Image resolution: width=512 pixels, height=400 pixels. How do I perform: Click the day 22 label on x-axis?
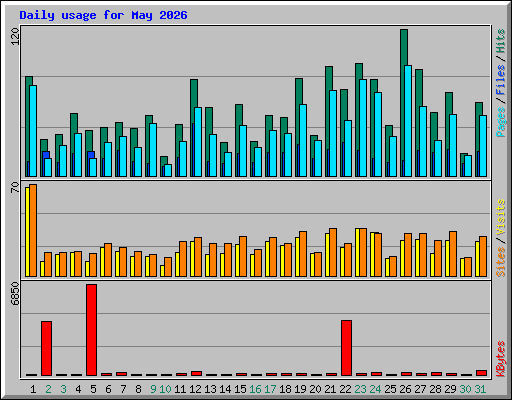click(345, 389)
